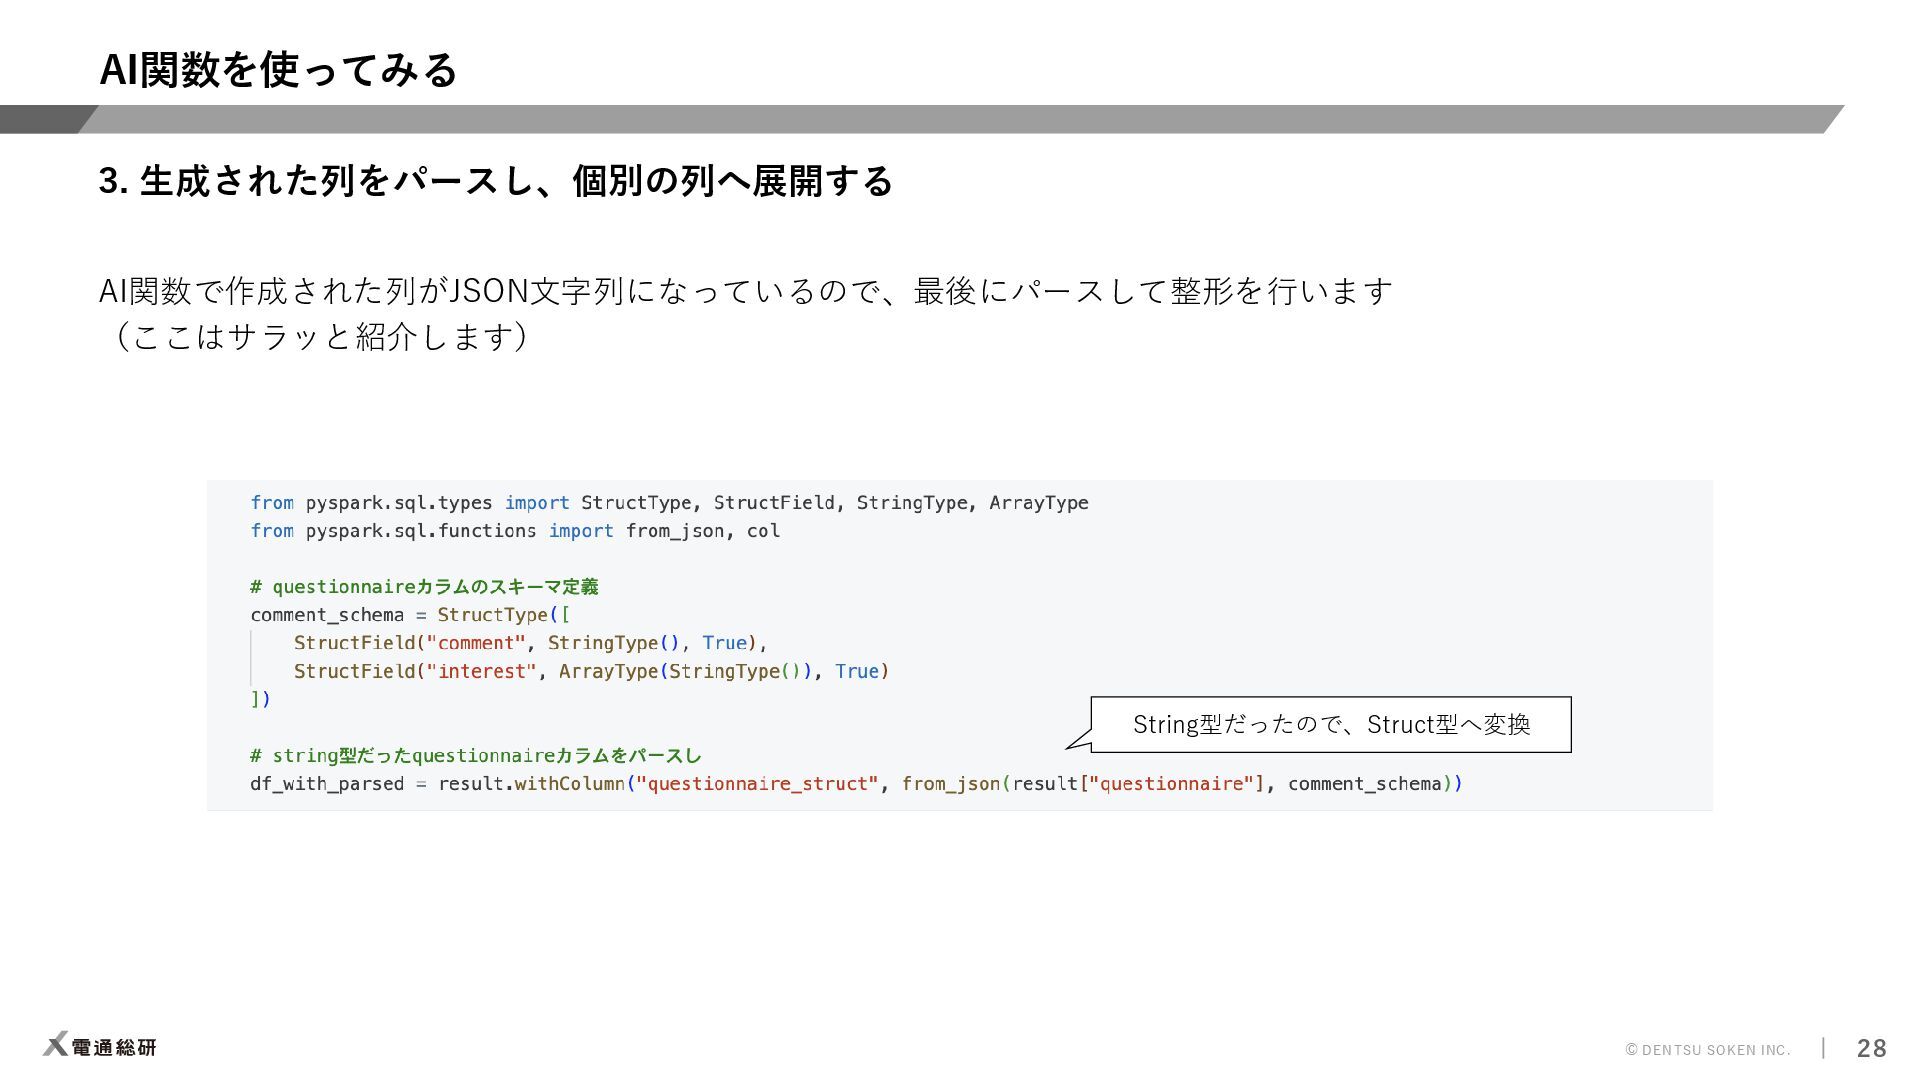Click comment # questionnaireカラムのスキーマ定義
The width and height of the screenshot is (1920, 1080).
424,587
